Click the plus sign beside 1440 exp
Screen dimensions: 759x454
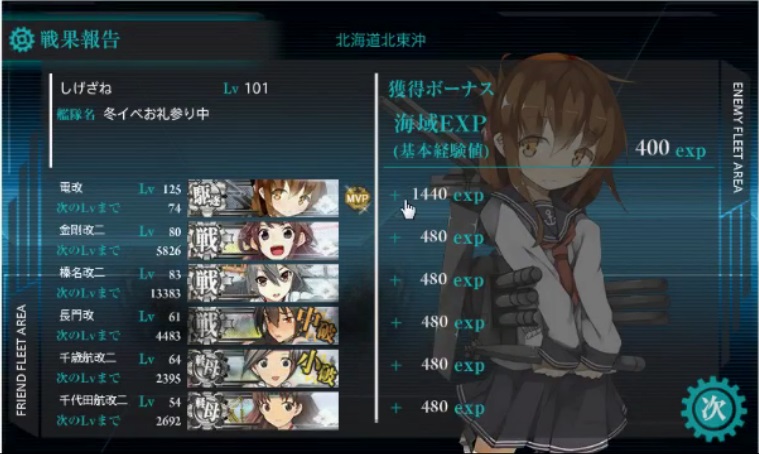point(395,195)
